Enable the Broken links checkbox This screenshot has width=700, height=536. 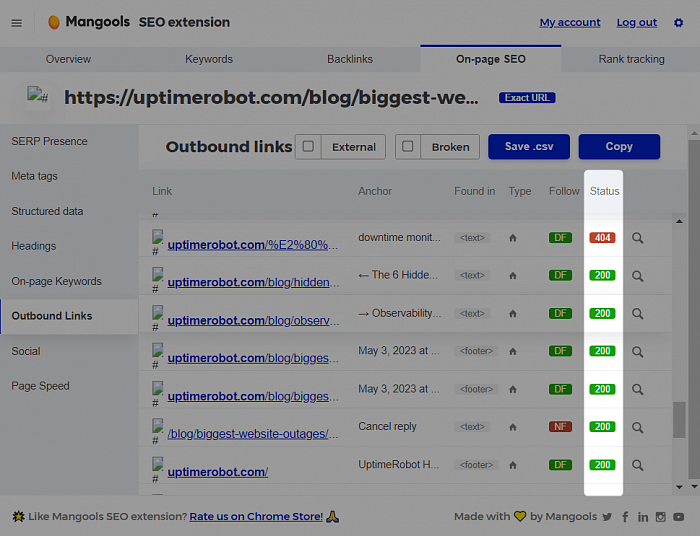coord(407,147)
